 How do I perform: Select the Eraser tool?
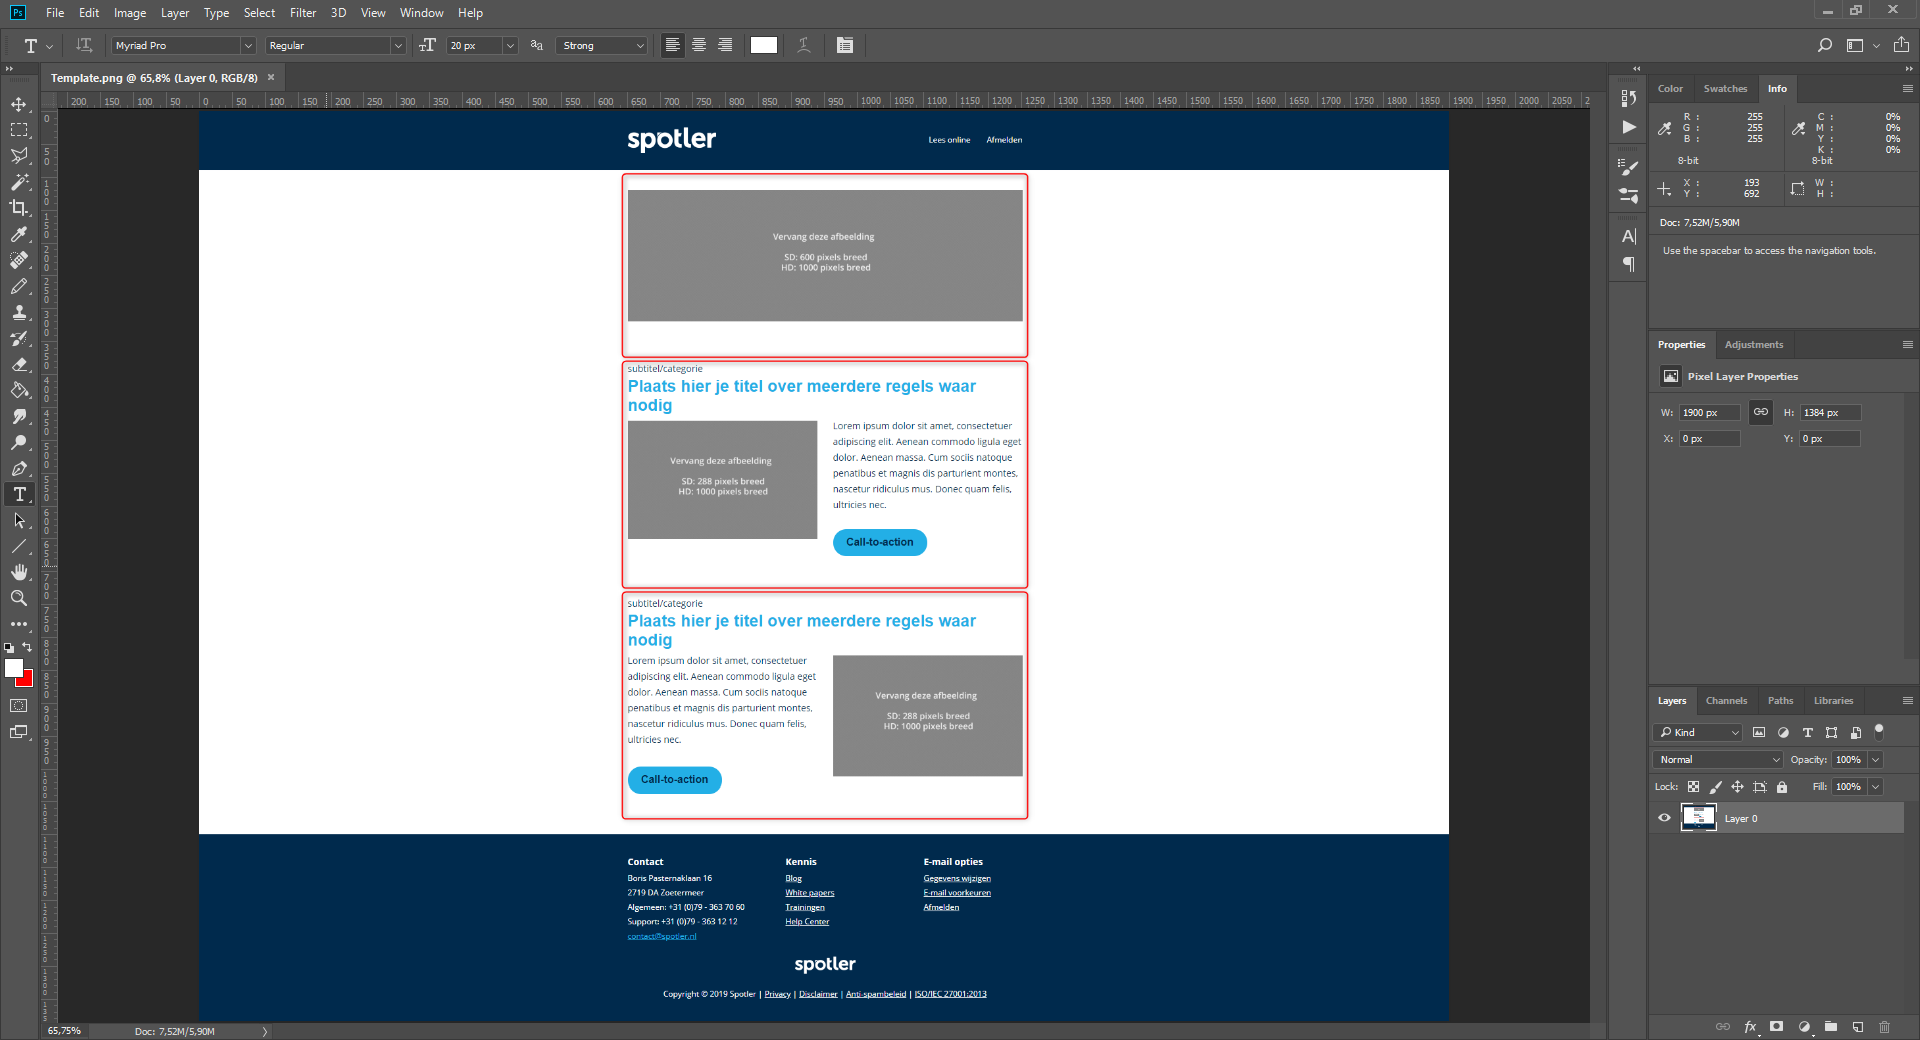pos(19,364)
